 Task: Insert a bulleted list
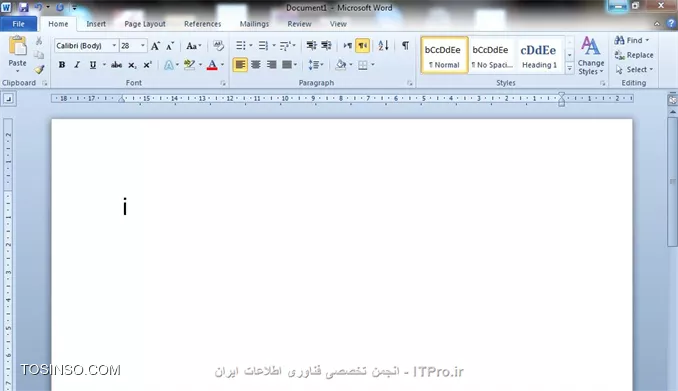pos(241,45)
